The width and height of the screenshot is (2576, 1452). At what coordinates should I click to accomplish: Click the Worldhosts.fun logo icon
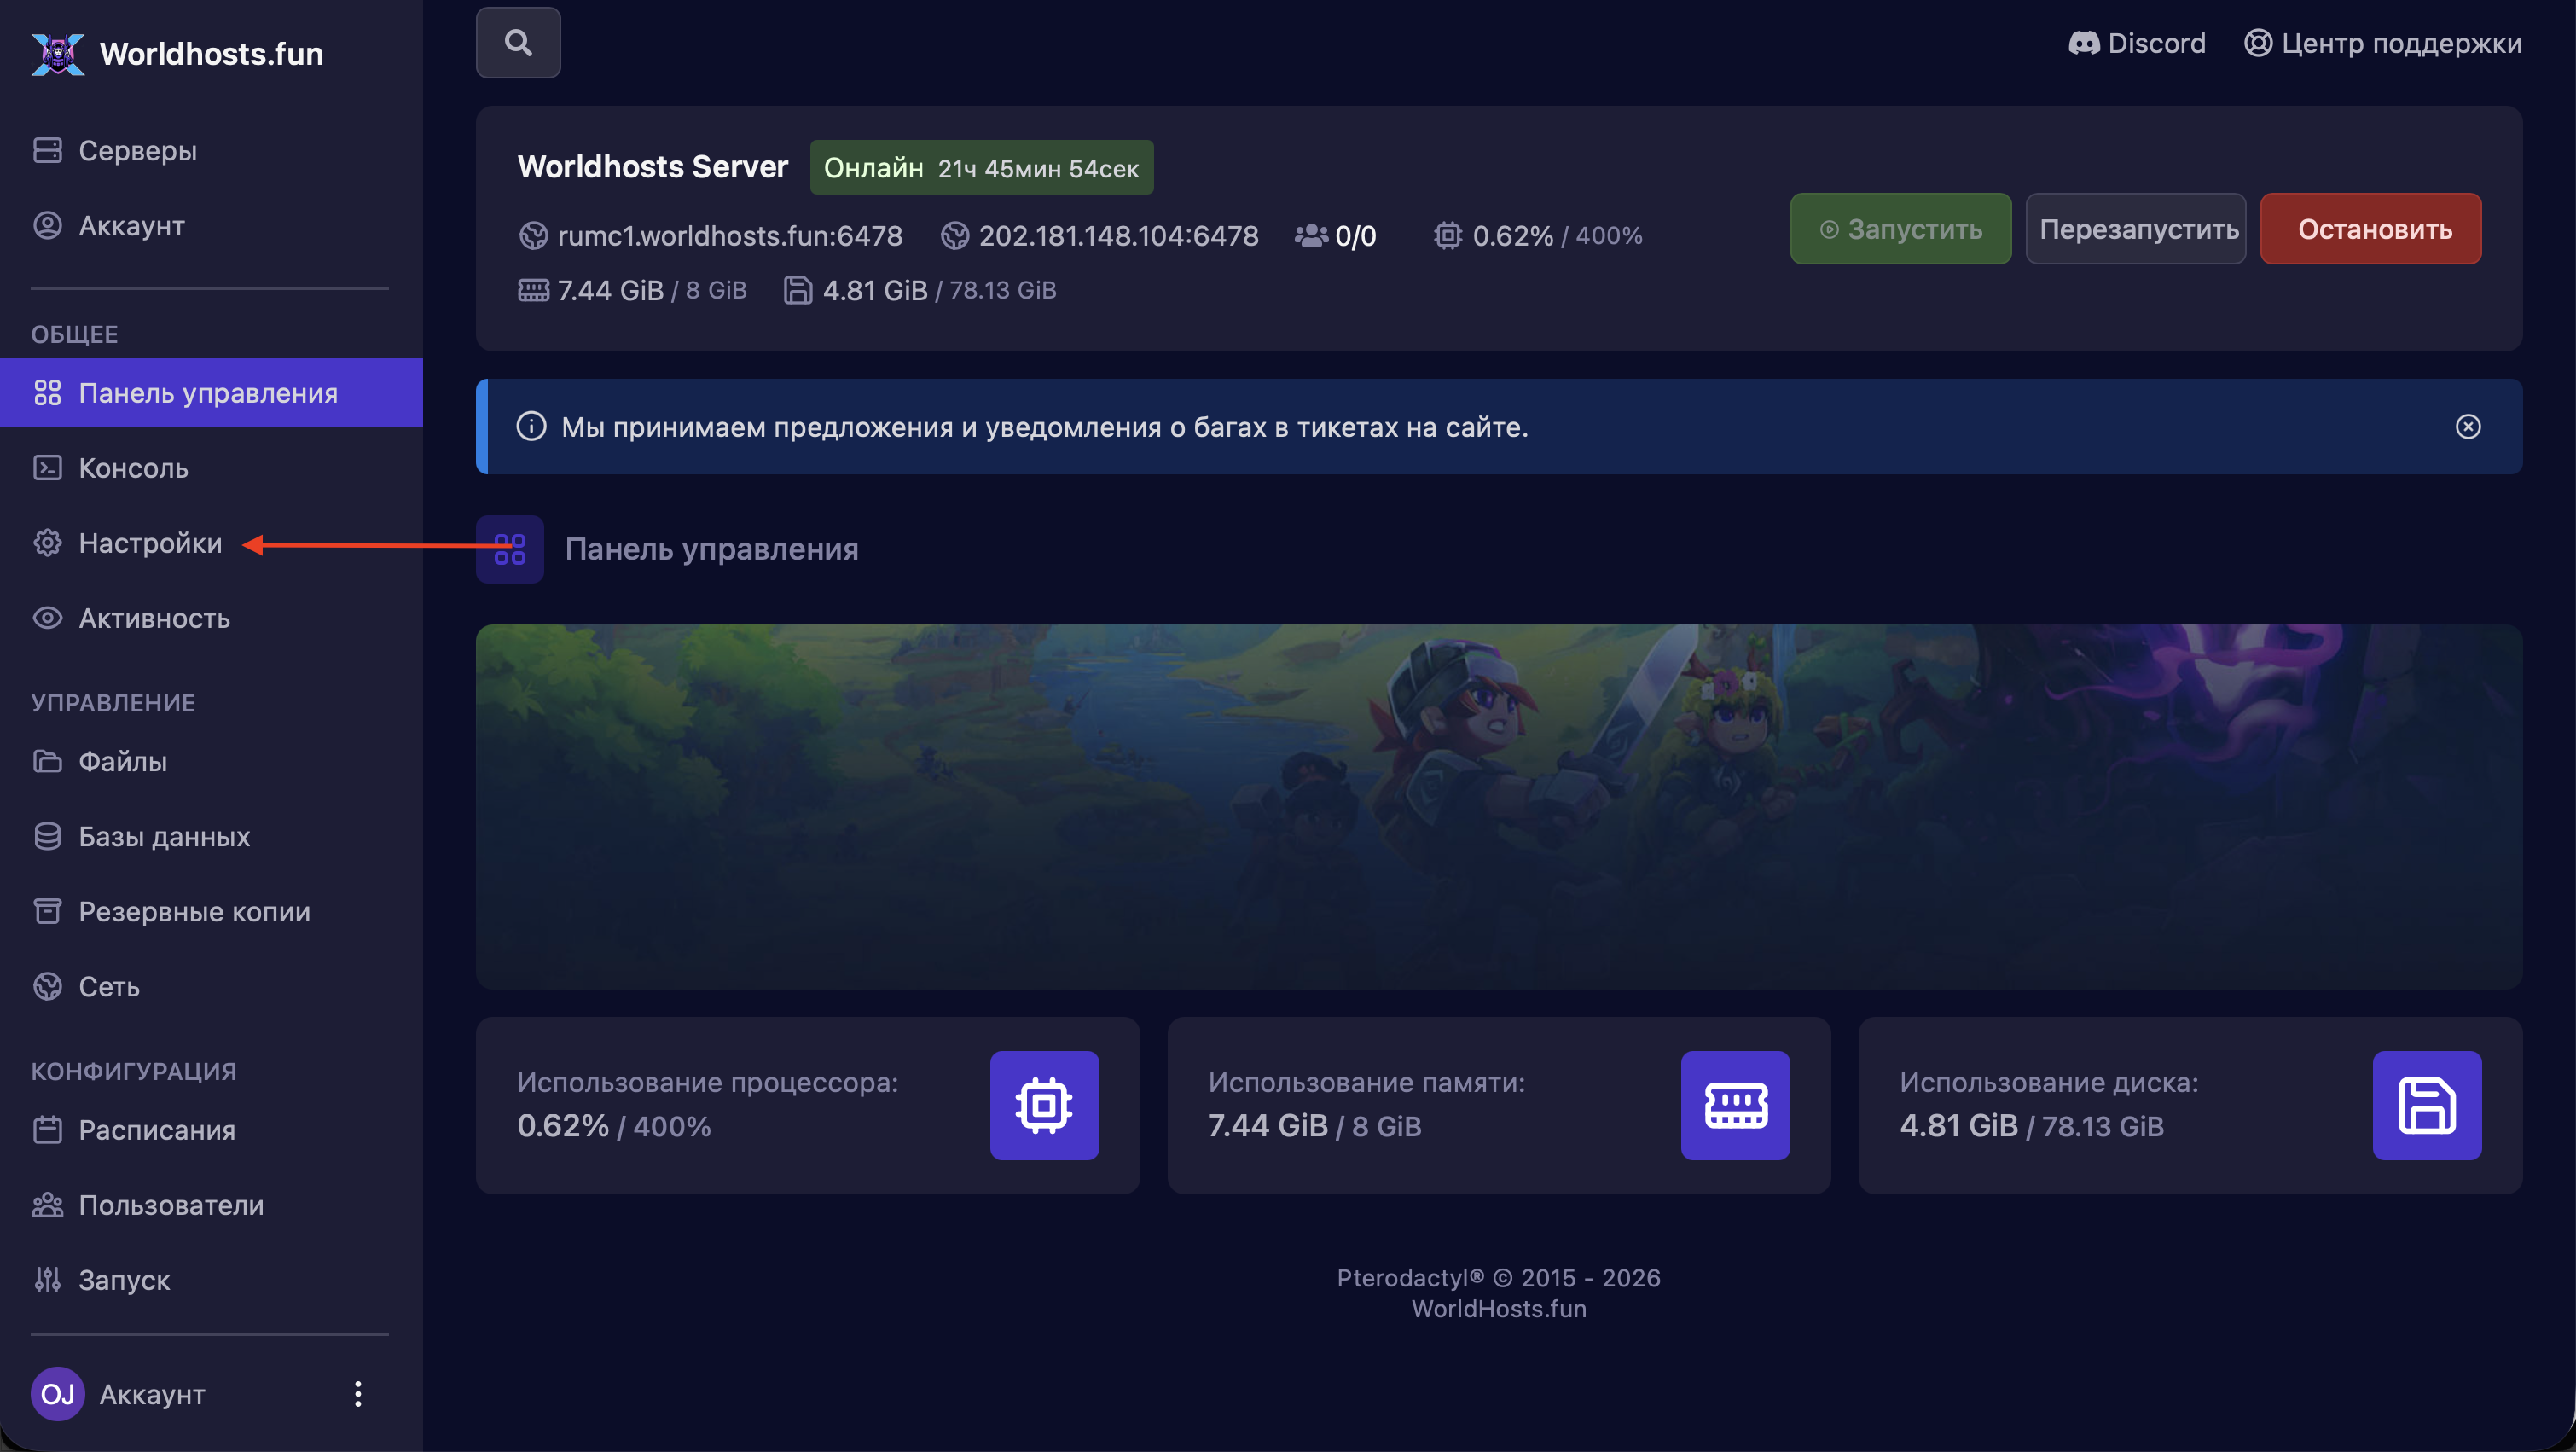pyautogui.click(x=57, y=54)
